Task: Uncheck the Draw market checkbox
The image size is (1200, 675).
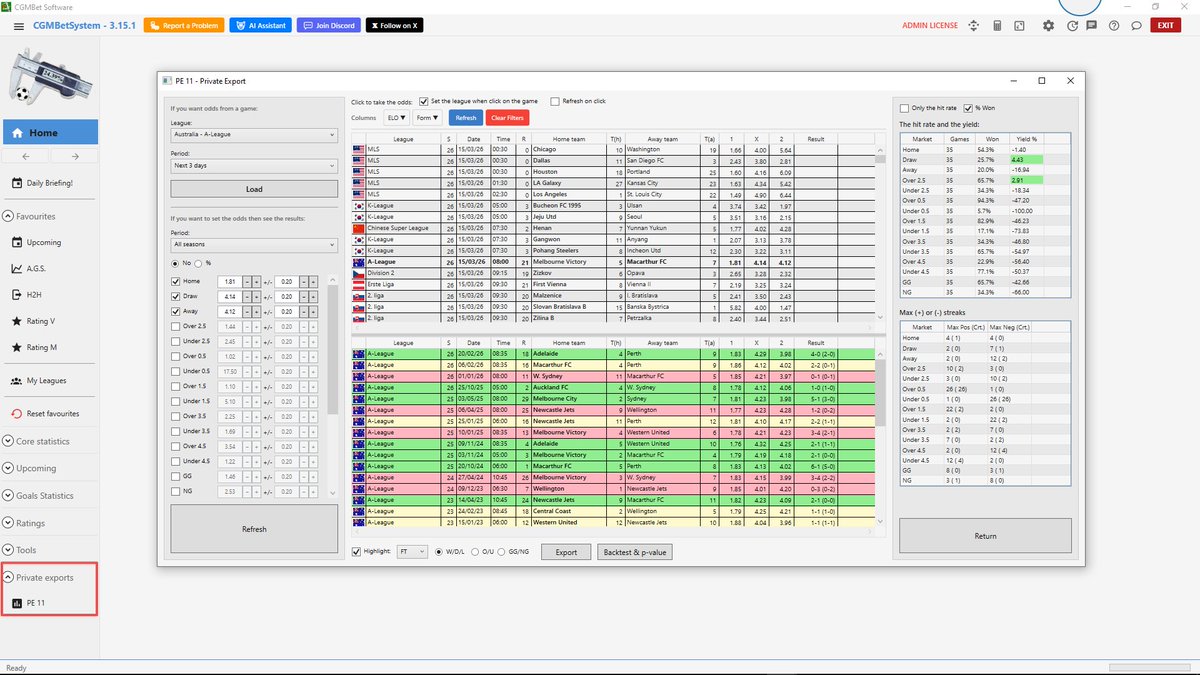Action: [x=176, y=297]
